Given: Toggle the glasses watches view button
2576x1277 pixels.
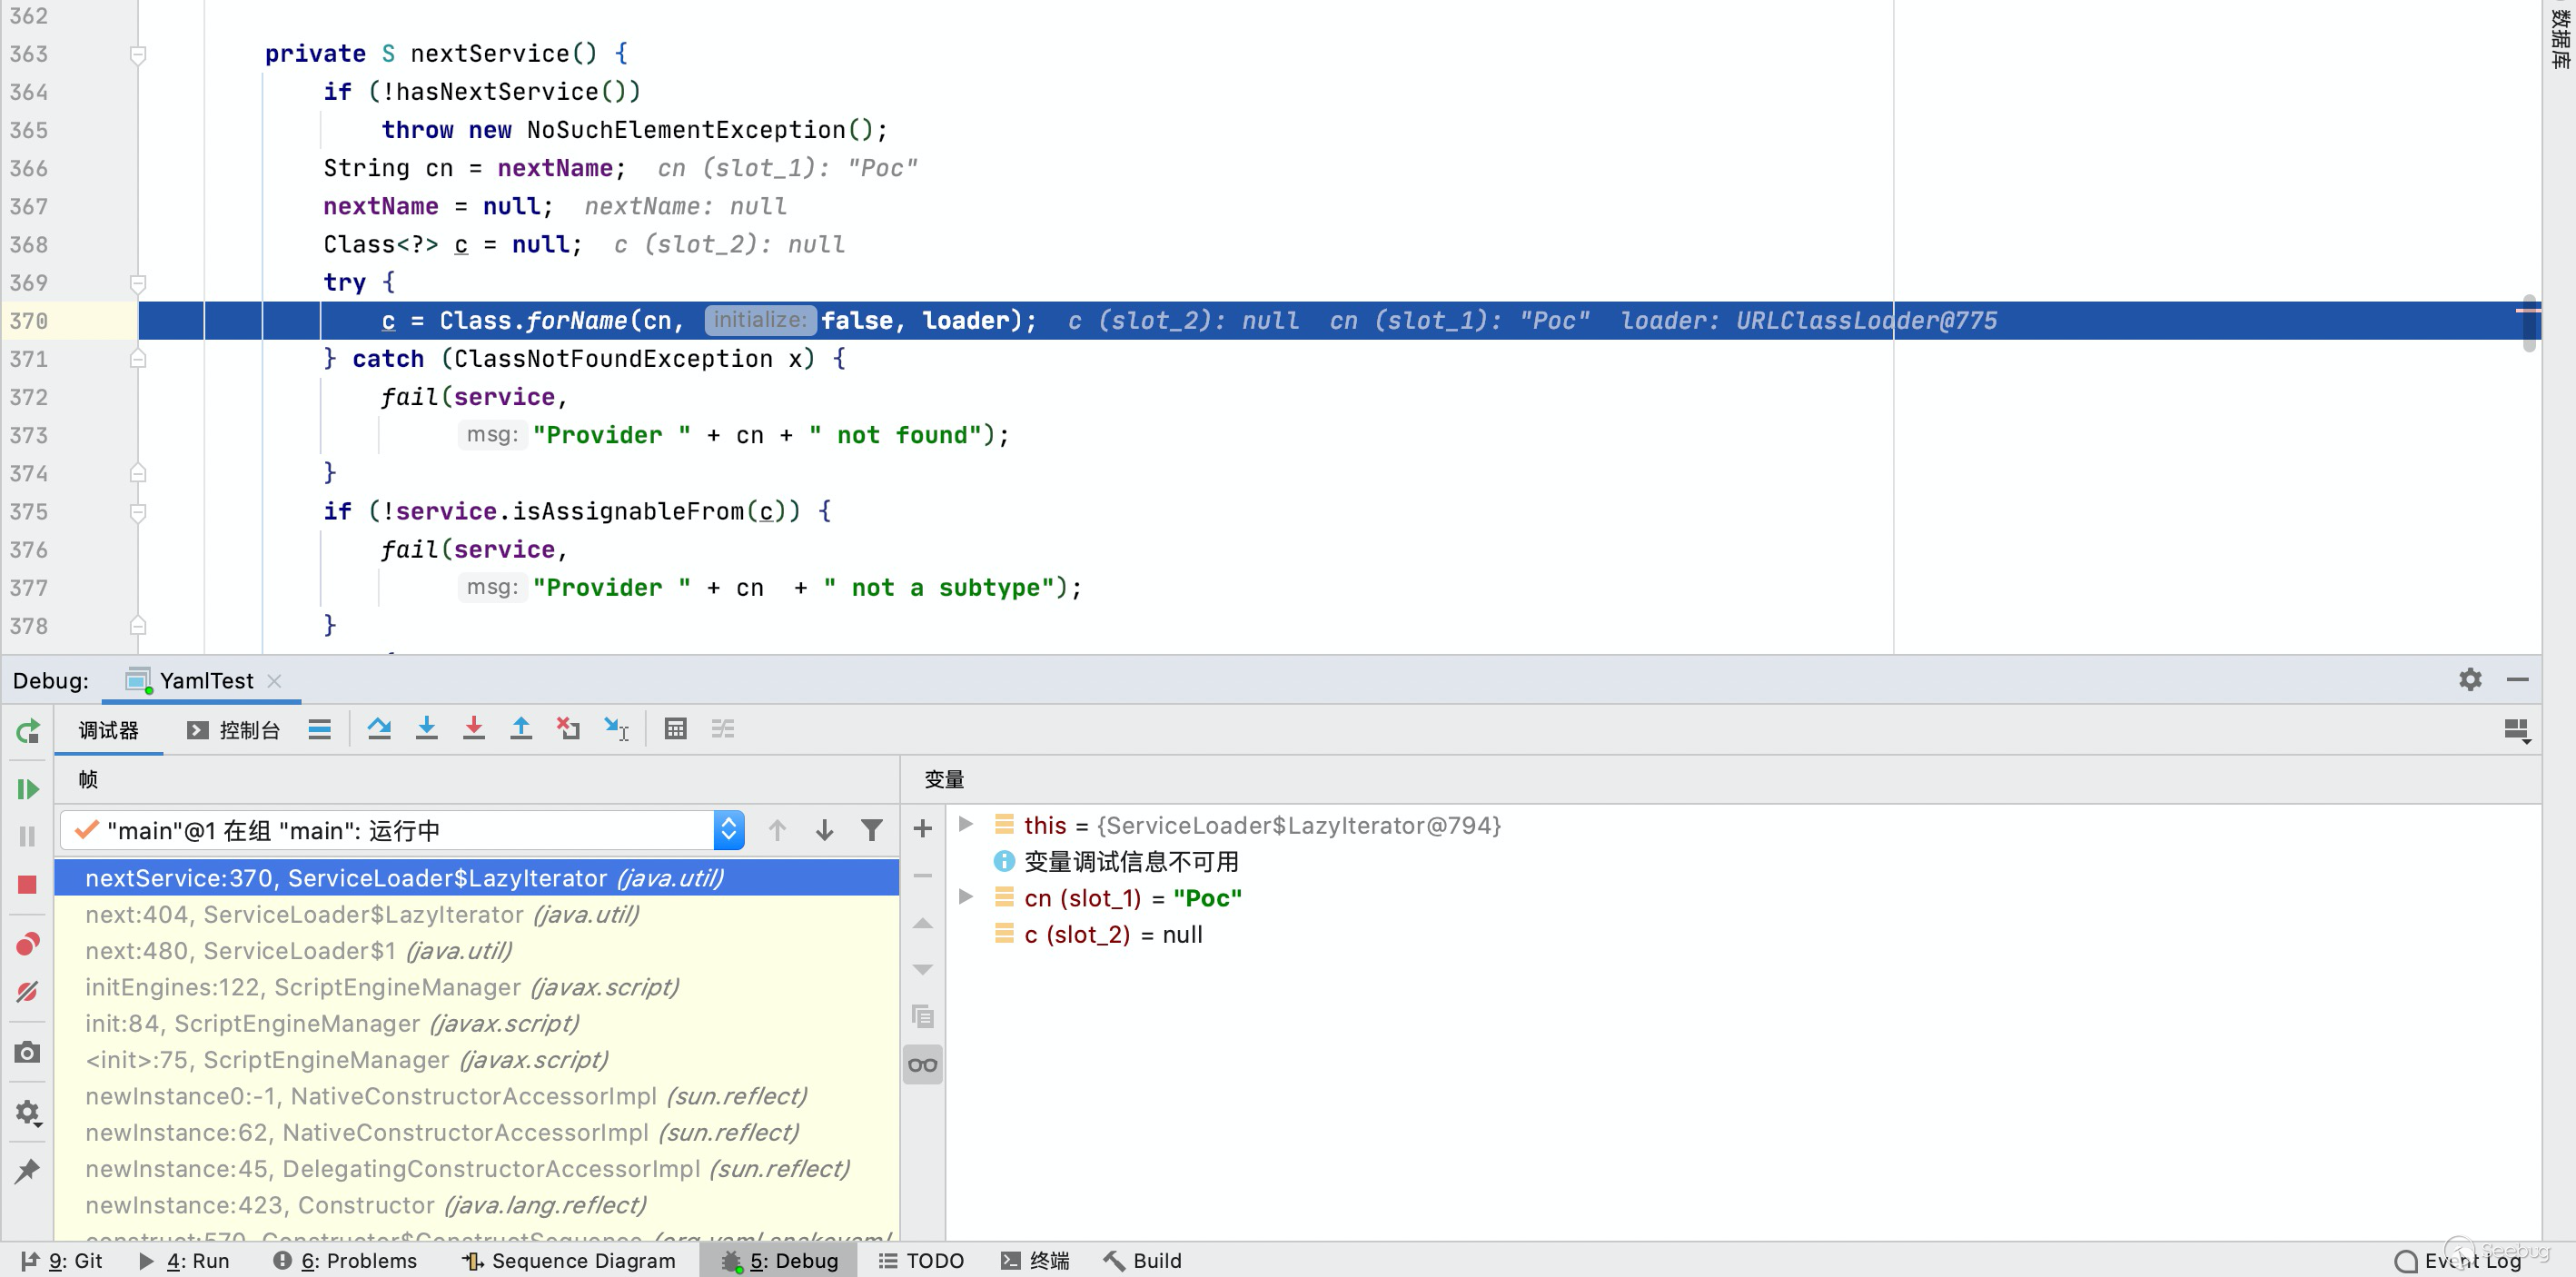Looking at the screenshot, I should pos(922,1065).
